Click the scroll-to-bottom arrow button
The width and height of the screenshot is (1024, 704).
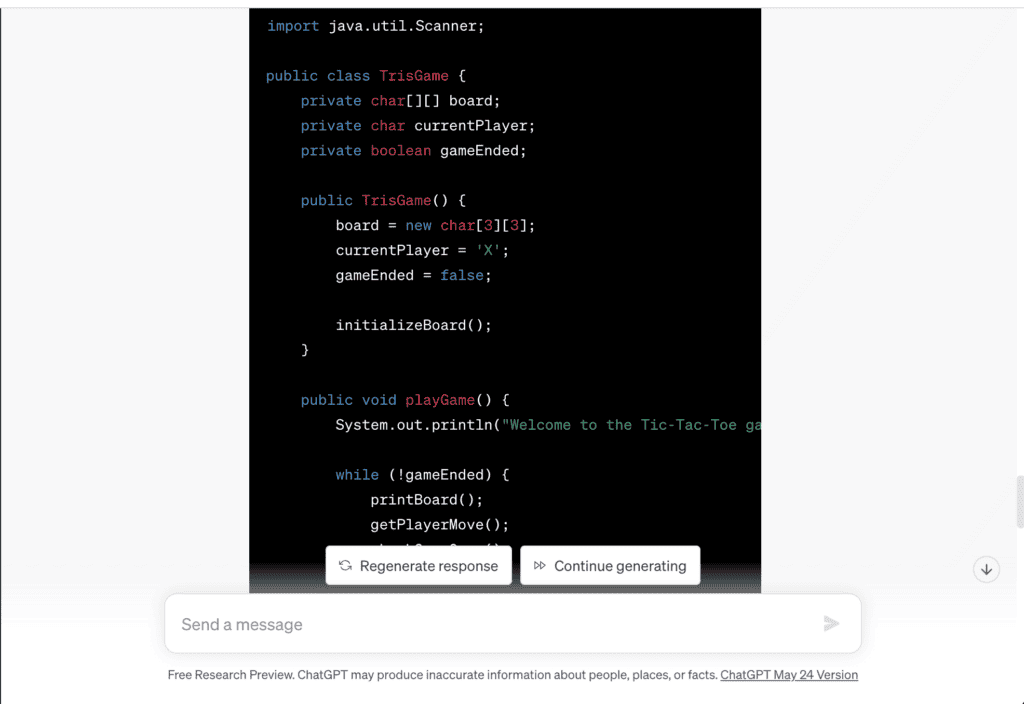(986, 569)
